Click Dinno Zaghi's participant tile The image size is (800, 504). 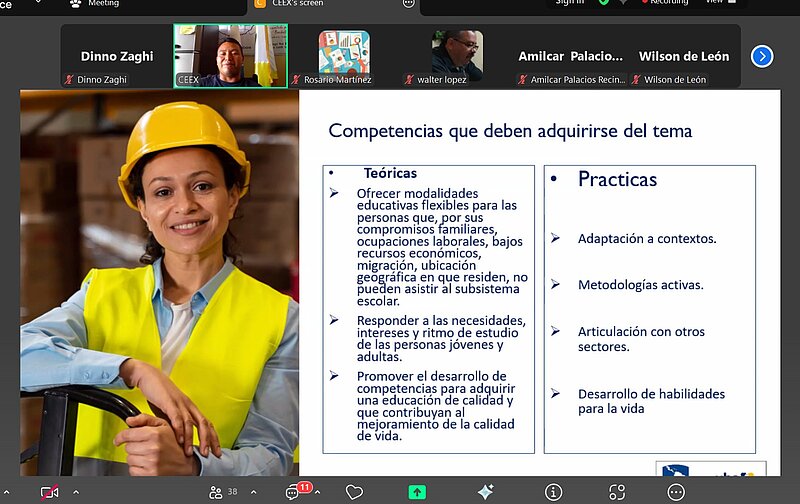pyautogui.click(x=117, y=56)
